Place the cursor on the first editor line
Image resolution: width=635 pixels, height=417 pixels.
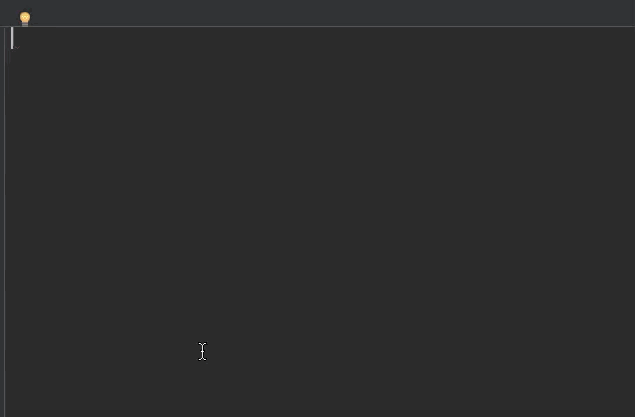pos(320,38)
